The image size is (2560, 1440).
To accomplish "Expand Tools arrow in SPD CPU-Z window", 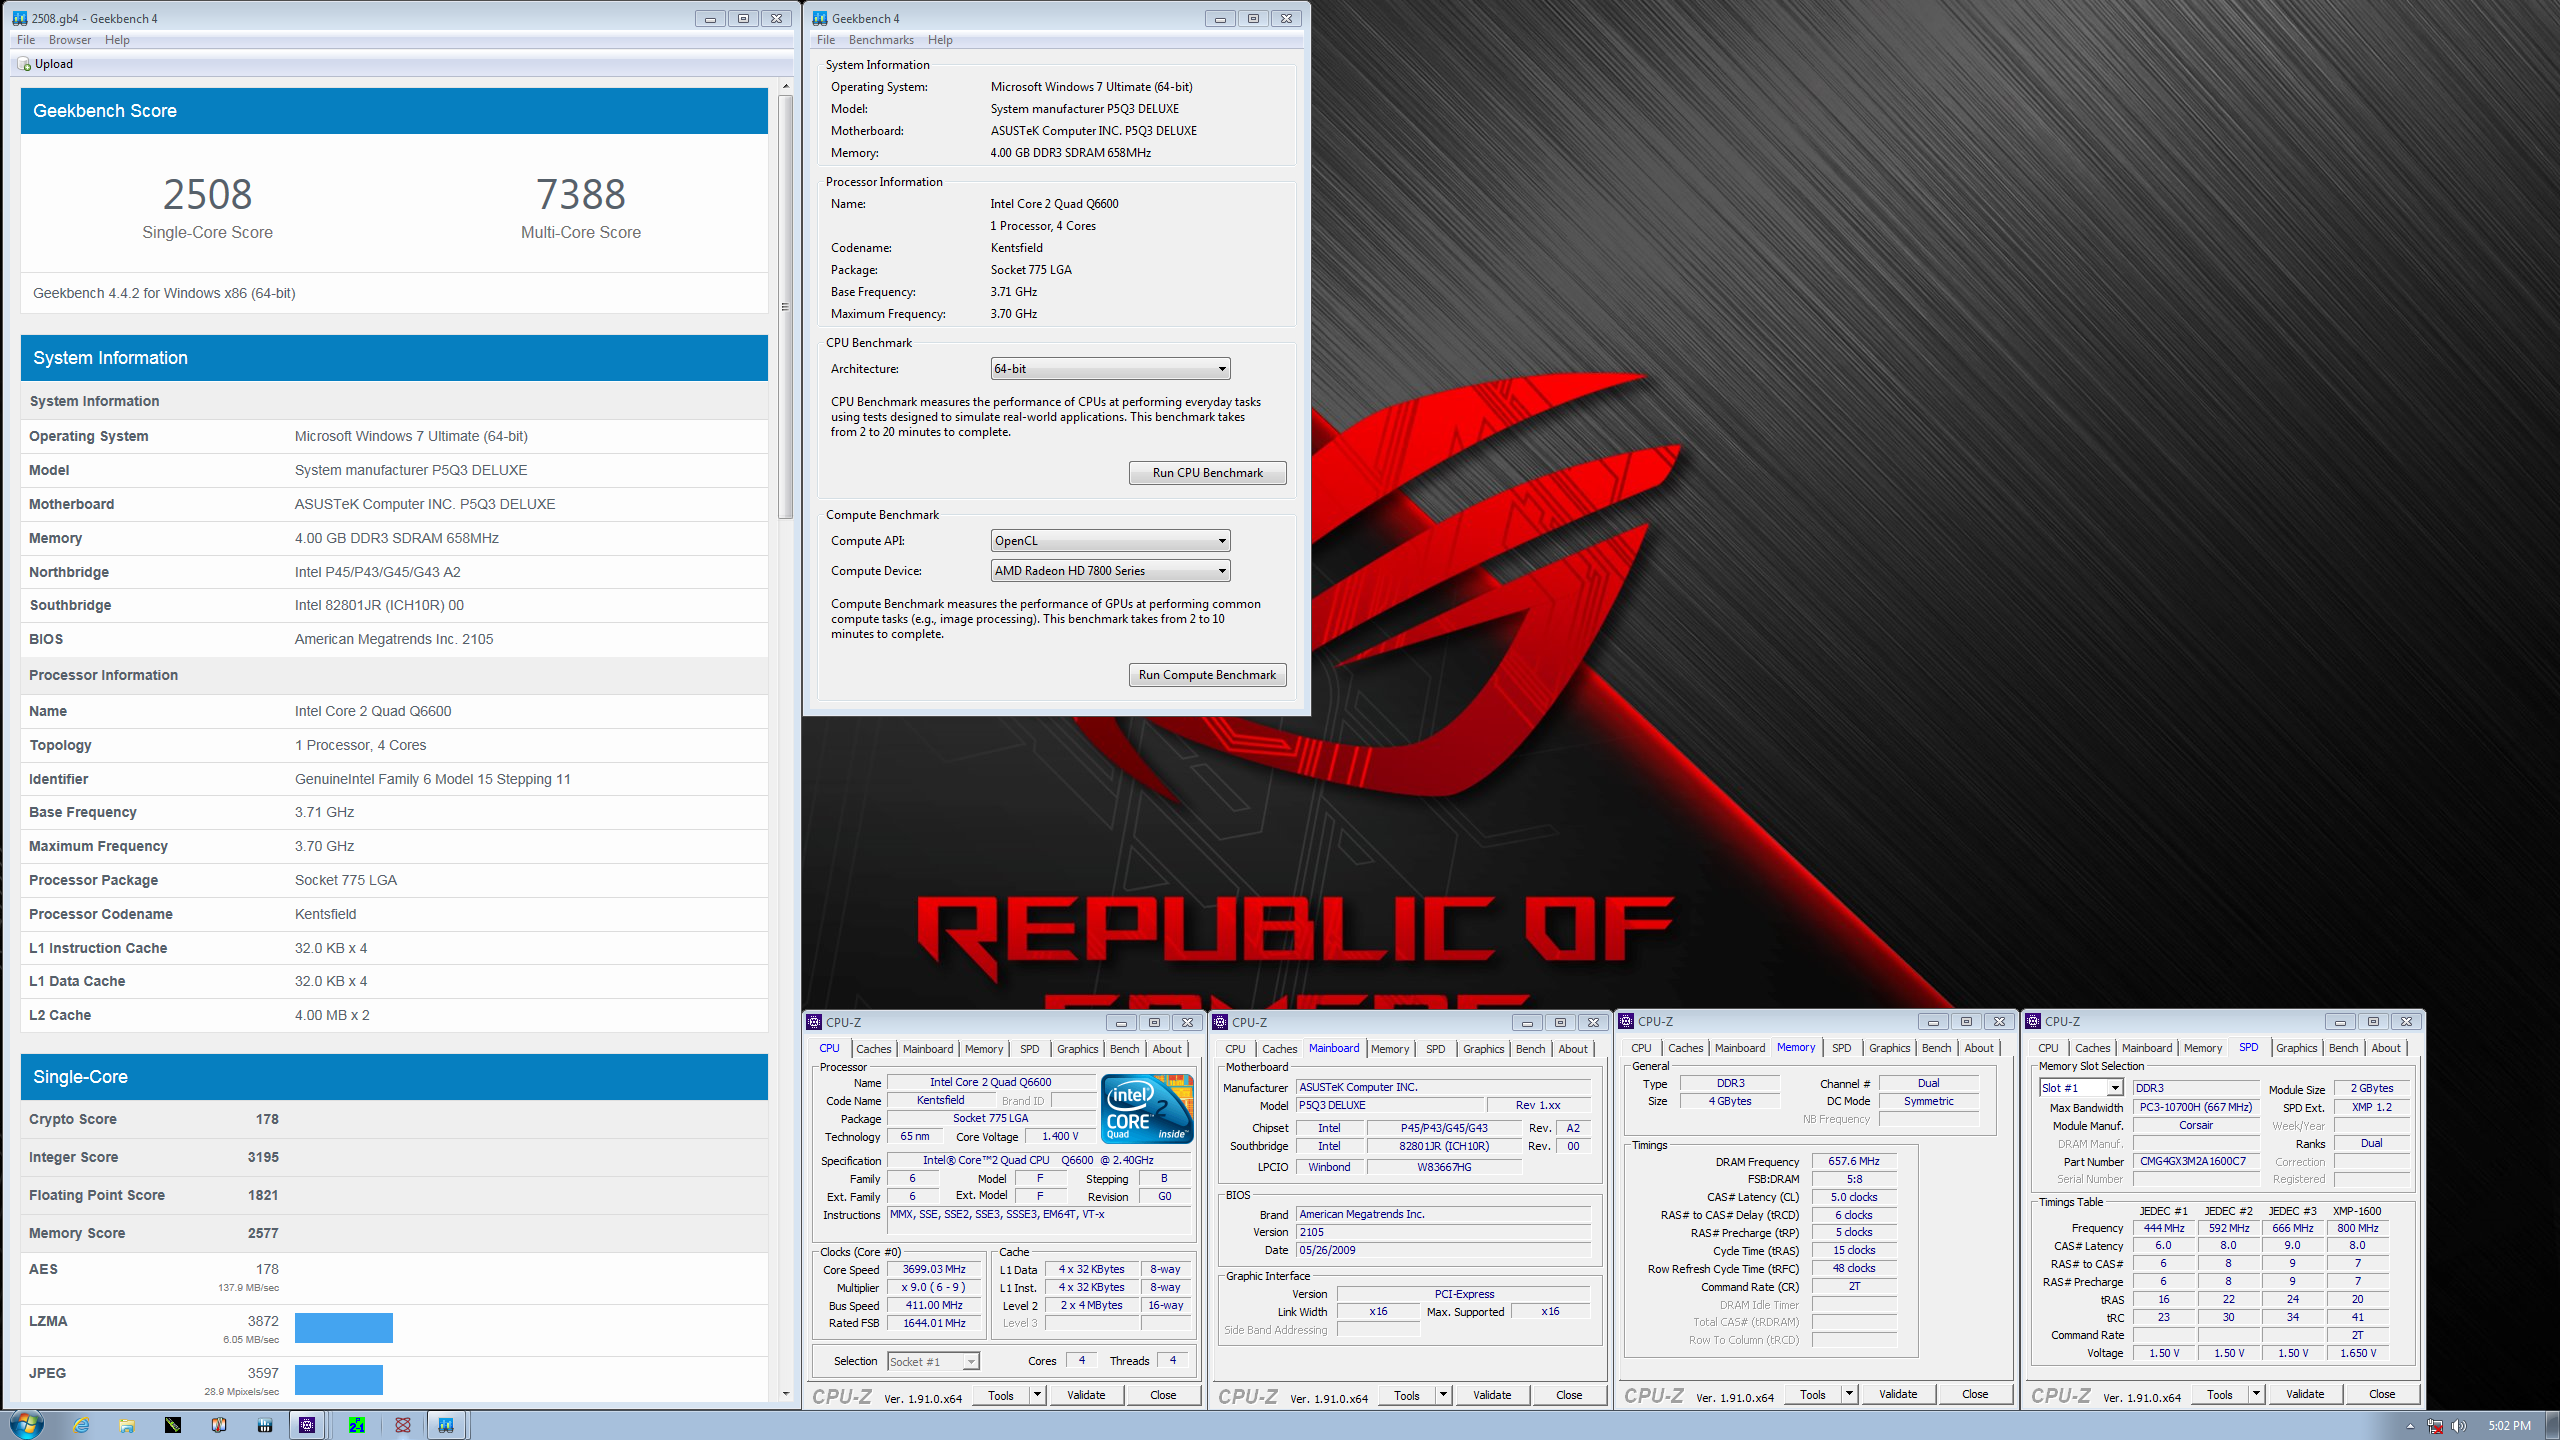I will [x=2257, y=1394].
